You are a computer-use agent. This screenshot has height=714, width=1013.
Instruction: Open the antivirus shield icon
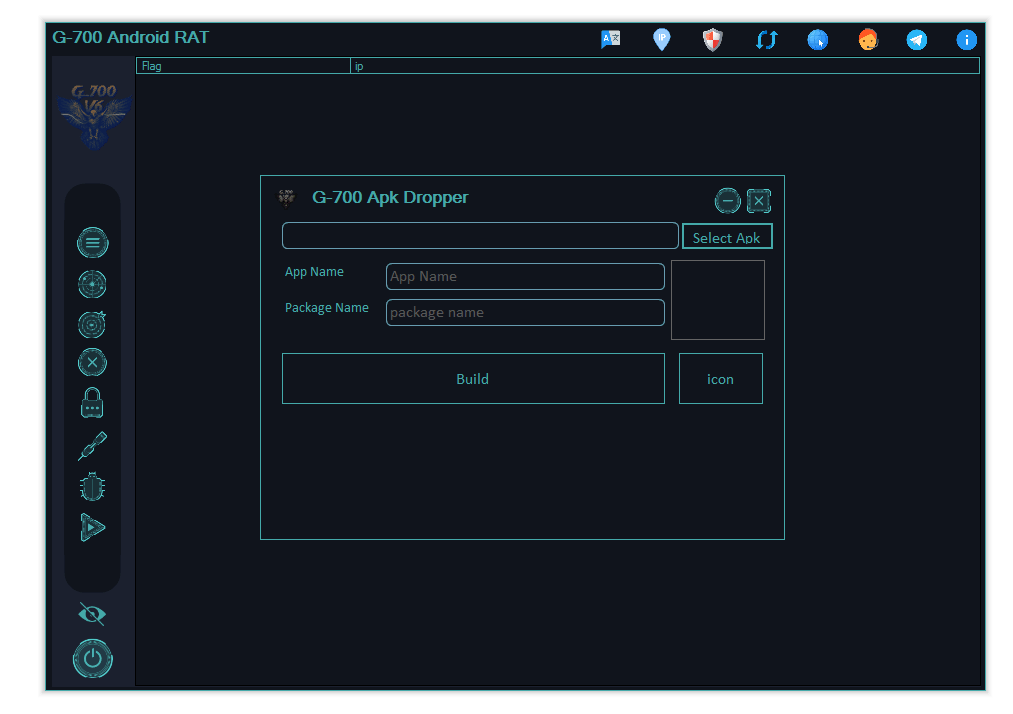pyautogui.click(x=711, y=39)
